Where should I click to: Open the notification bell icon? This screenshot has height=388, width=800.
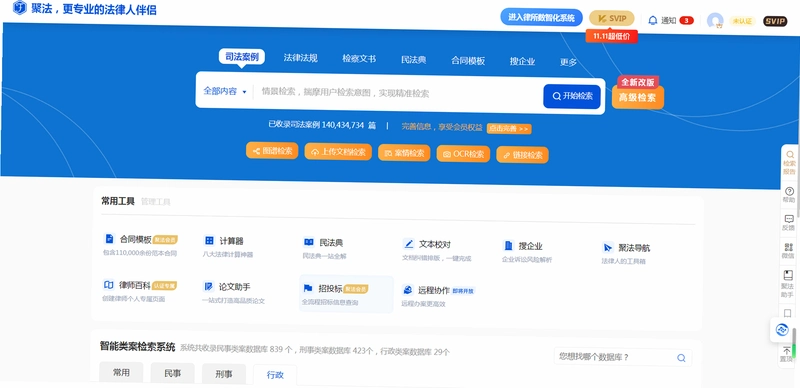(653, 20)
